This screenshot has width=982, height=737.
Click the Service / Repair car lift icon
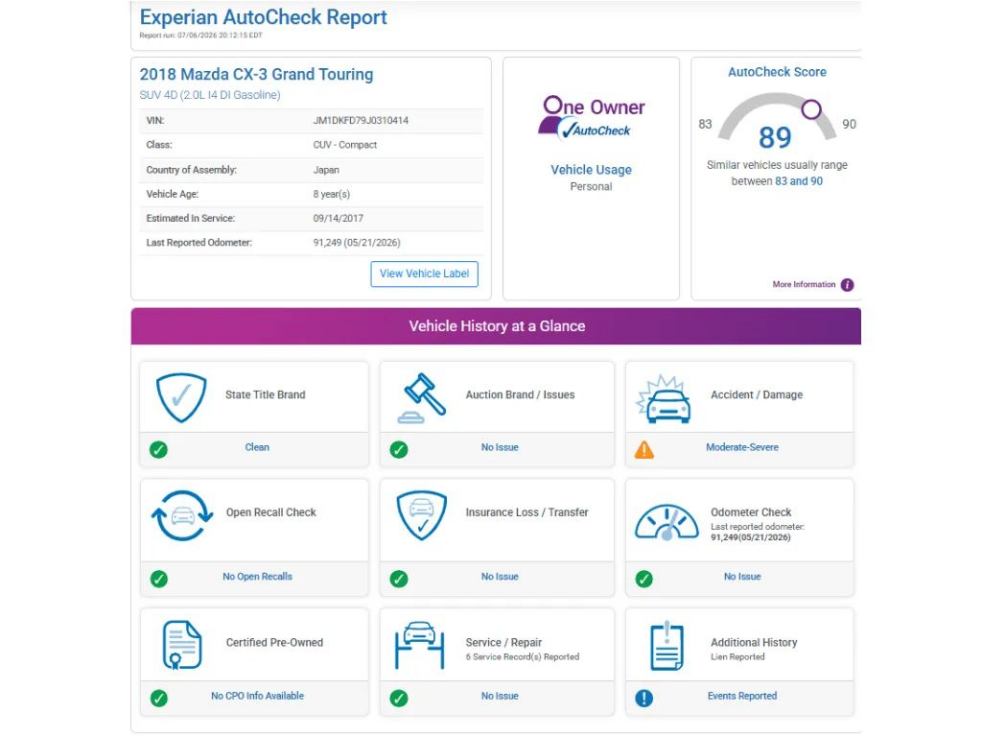coord(420,645)
